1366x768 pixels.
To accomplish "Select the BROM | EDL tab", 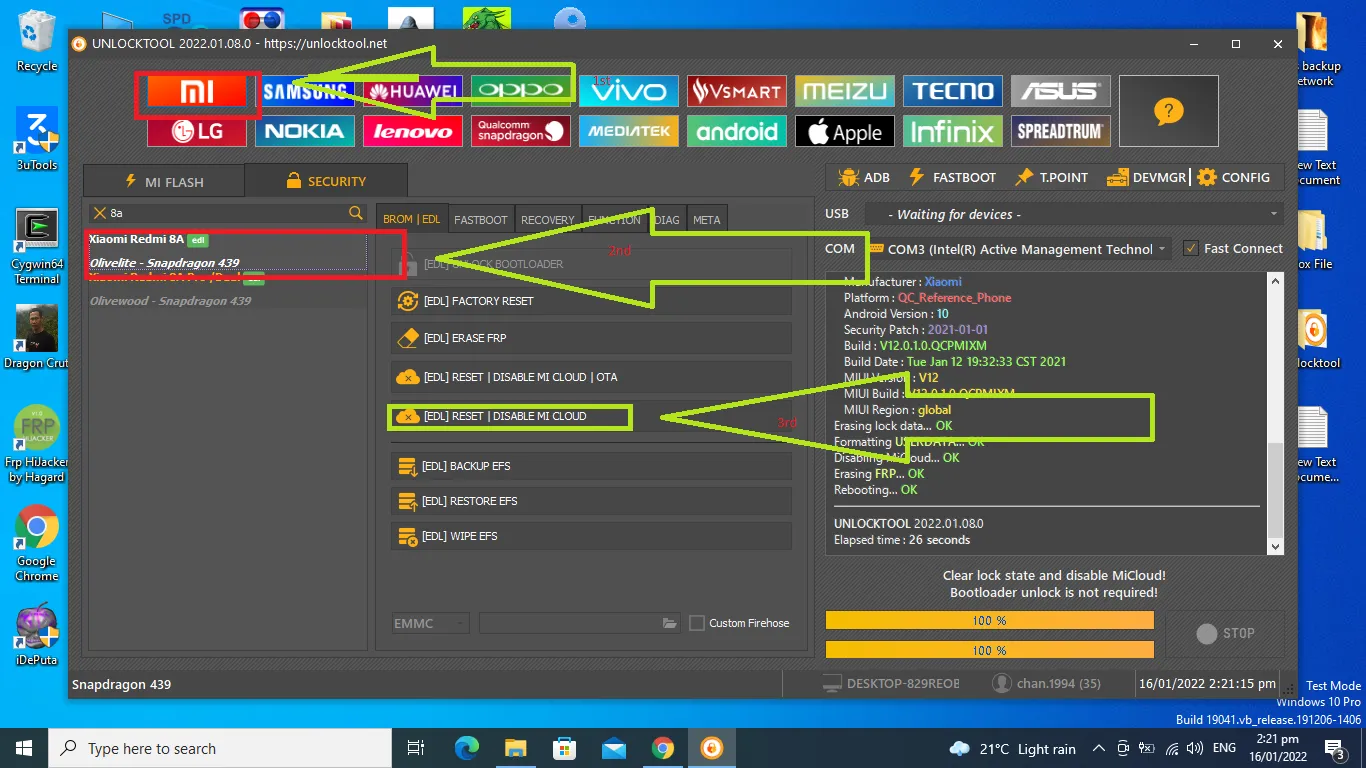I will 412,219.
